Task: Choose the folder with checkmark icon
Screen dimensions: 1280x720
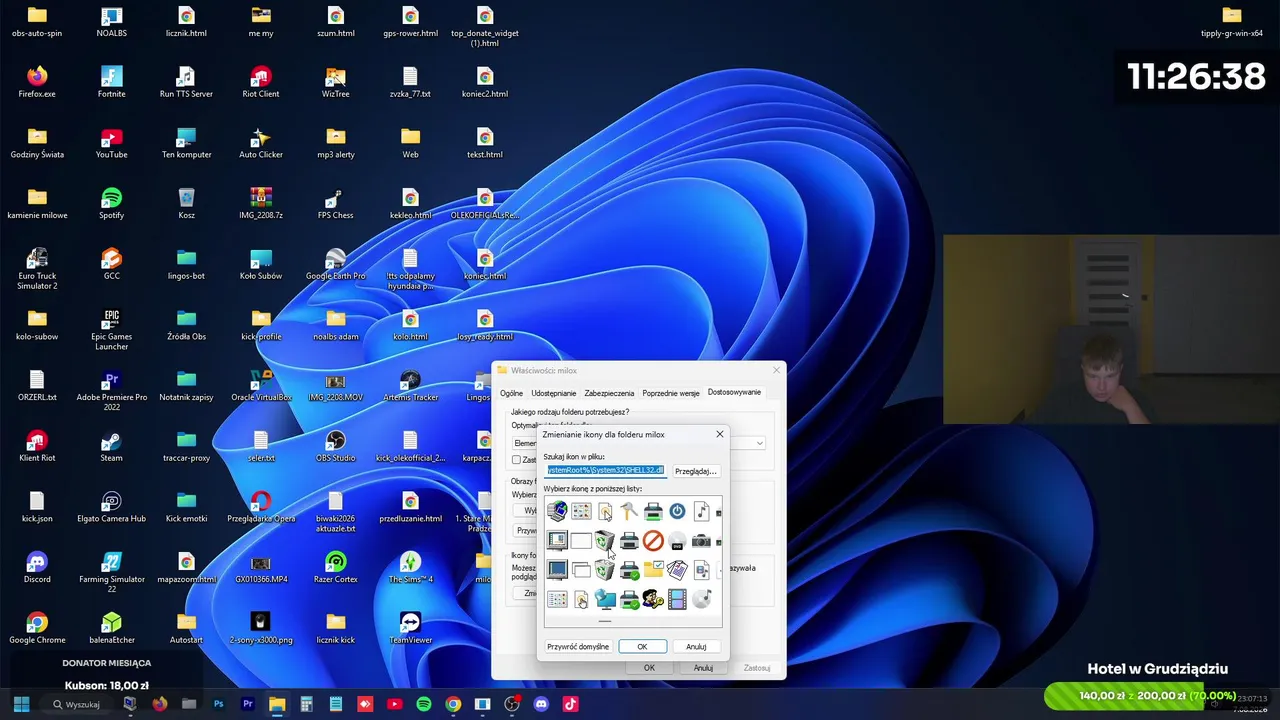Action: click(653, 570)
